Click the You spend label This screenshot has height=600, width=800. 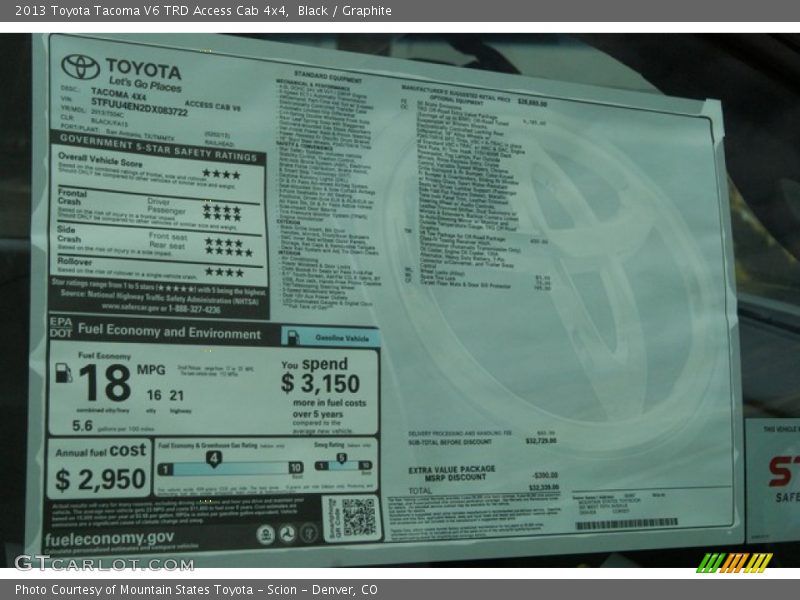(314, 364)
